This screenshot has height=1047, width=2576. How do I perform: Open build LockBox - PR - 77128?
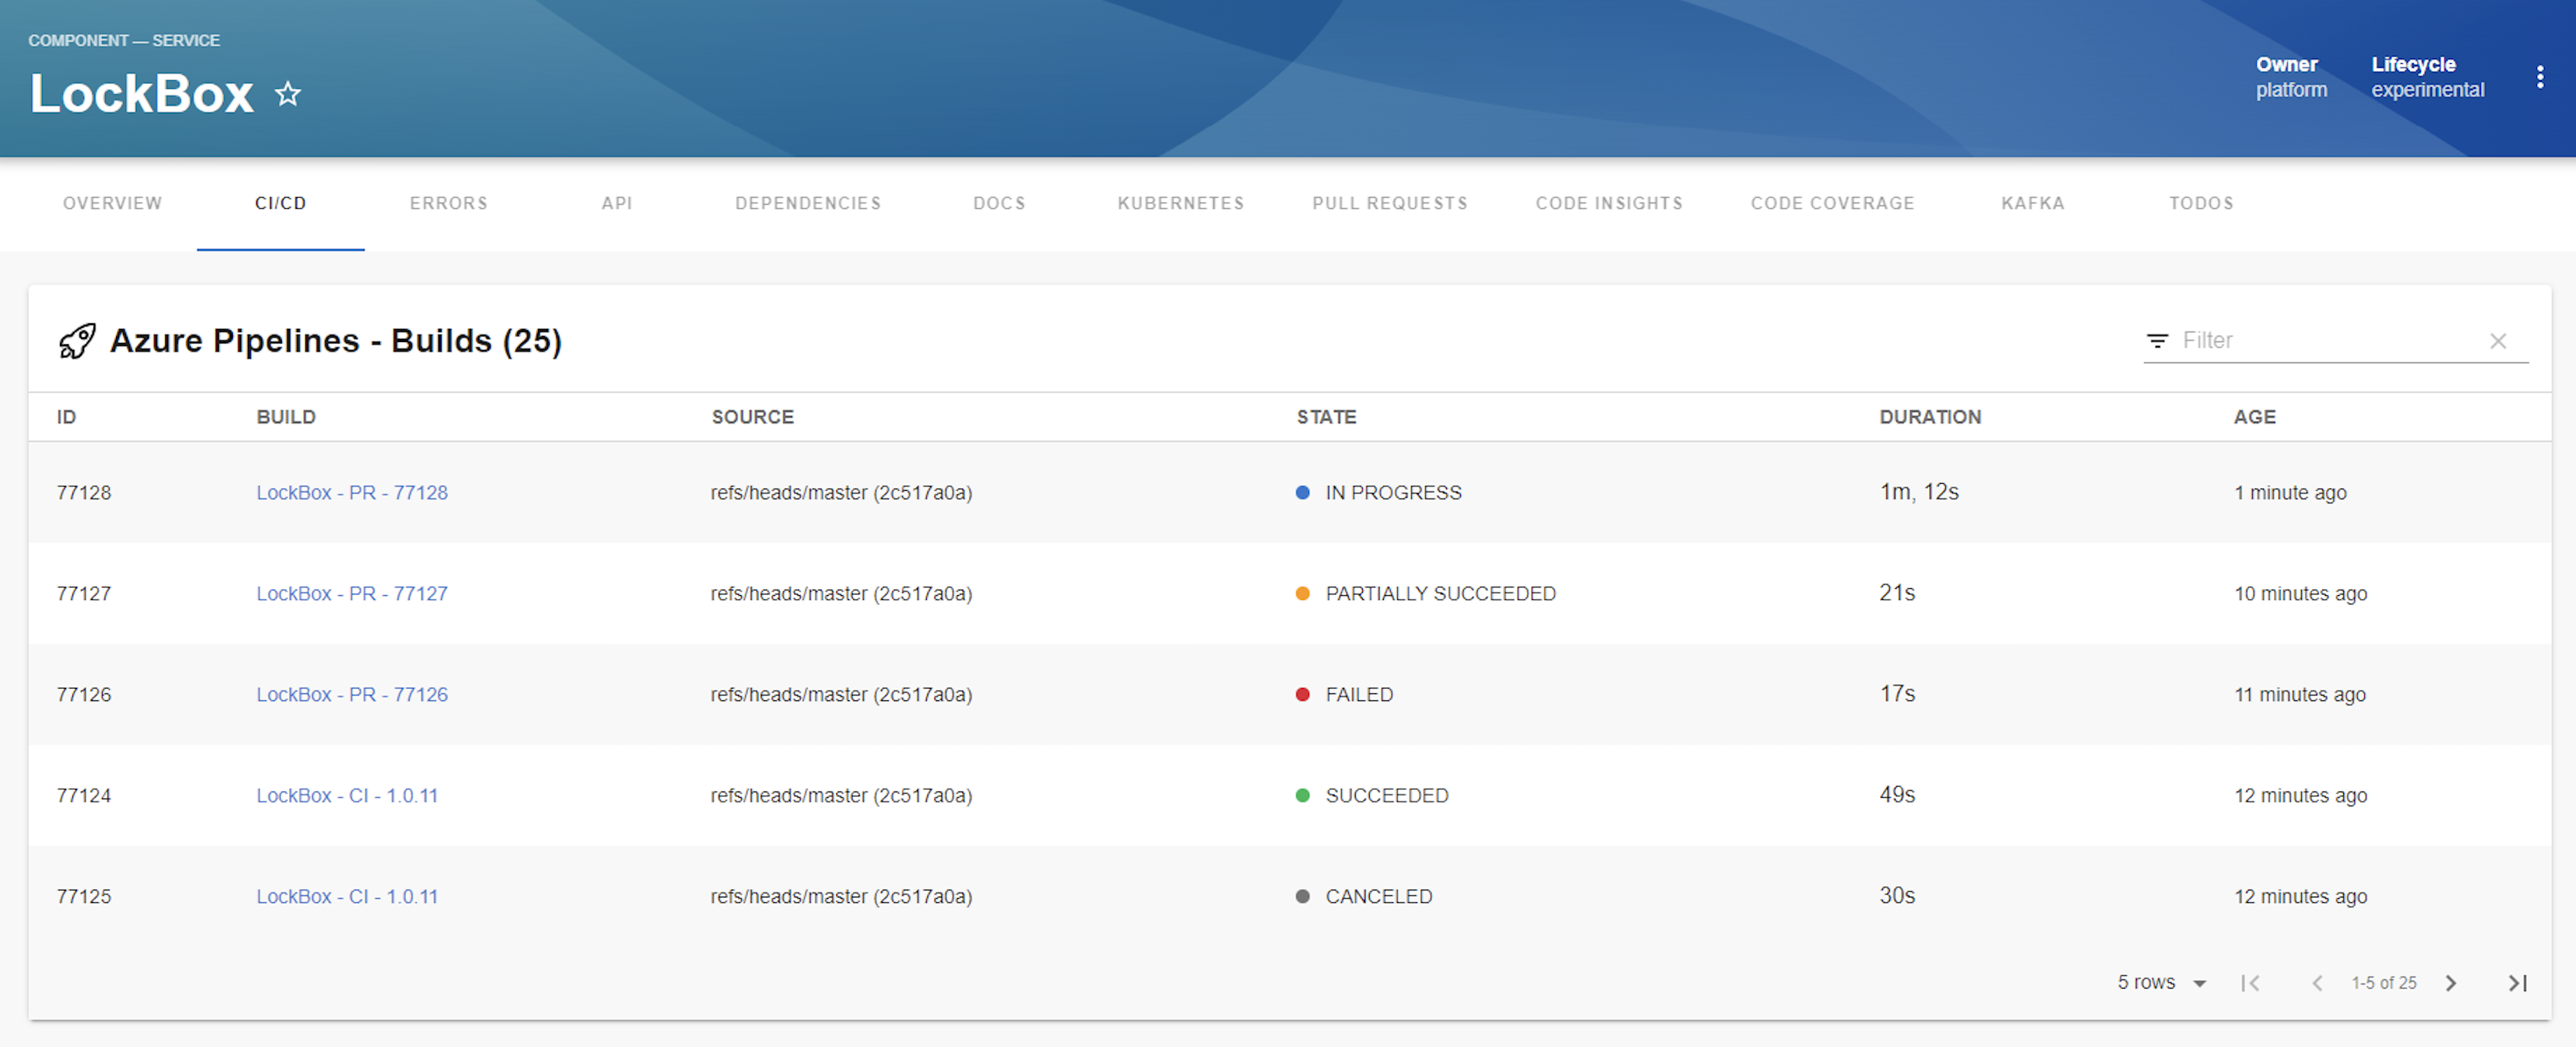coord(351,492)
